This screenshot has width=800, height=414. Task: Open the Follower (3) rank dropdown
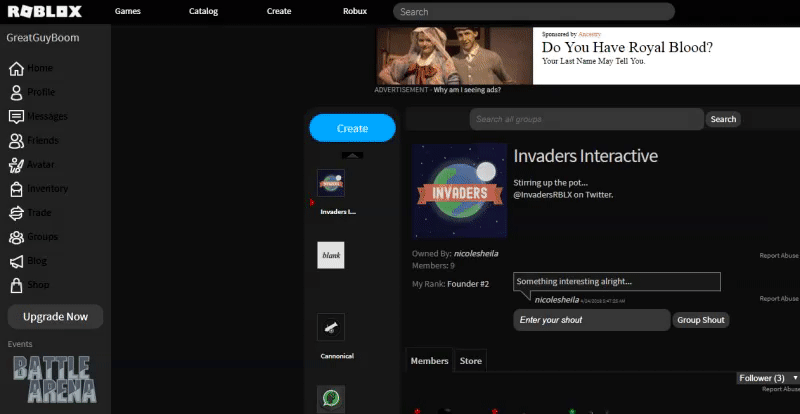coord(768,378)
